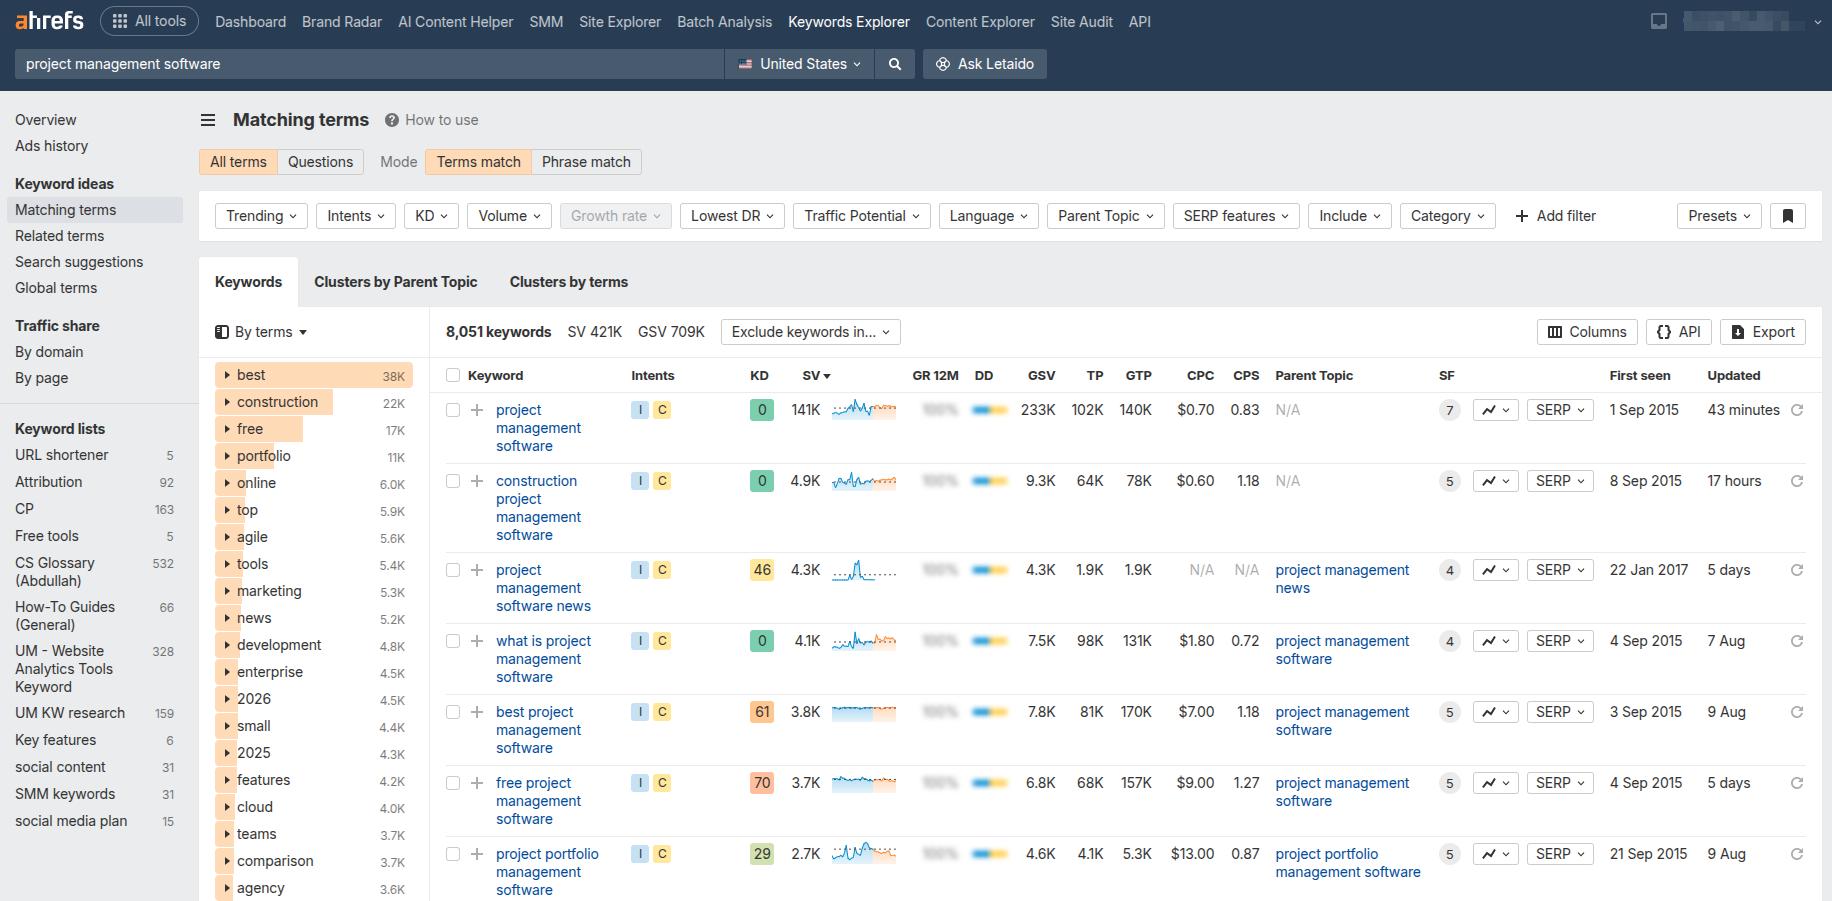This screenshot has height=901, width=1832.
Task: Click the bookmark icon next to Presets
Action: click(x=1788, y=216)
